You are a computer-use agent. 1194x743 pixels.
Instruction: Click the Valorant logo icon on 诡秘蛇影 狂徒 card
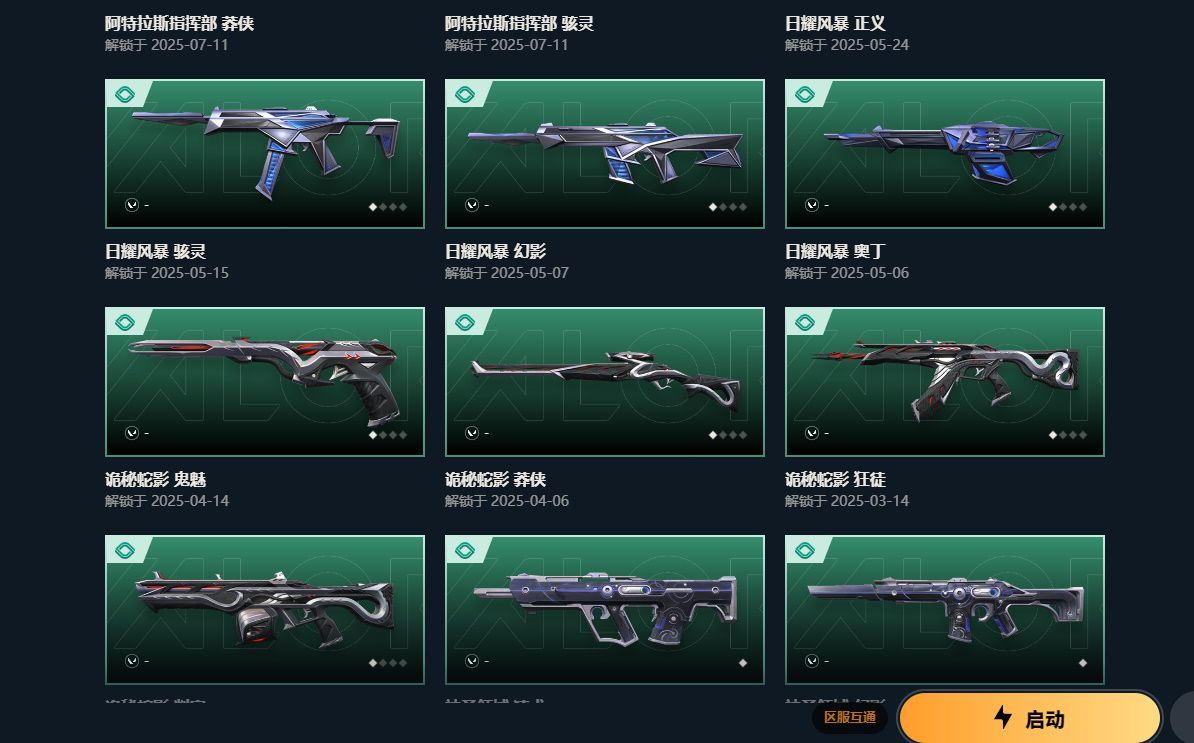(x=812, y=432)
